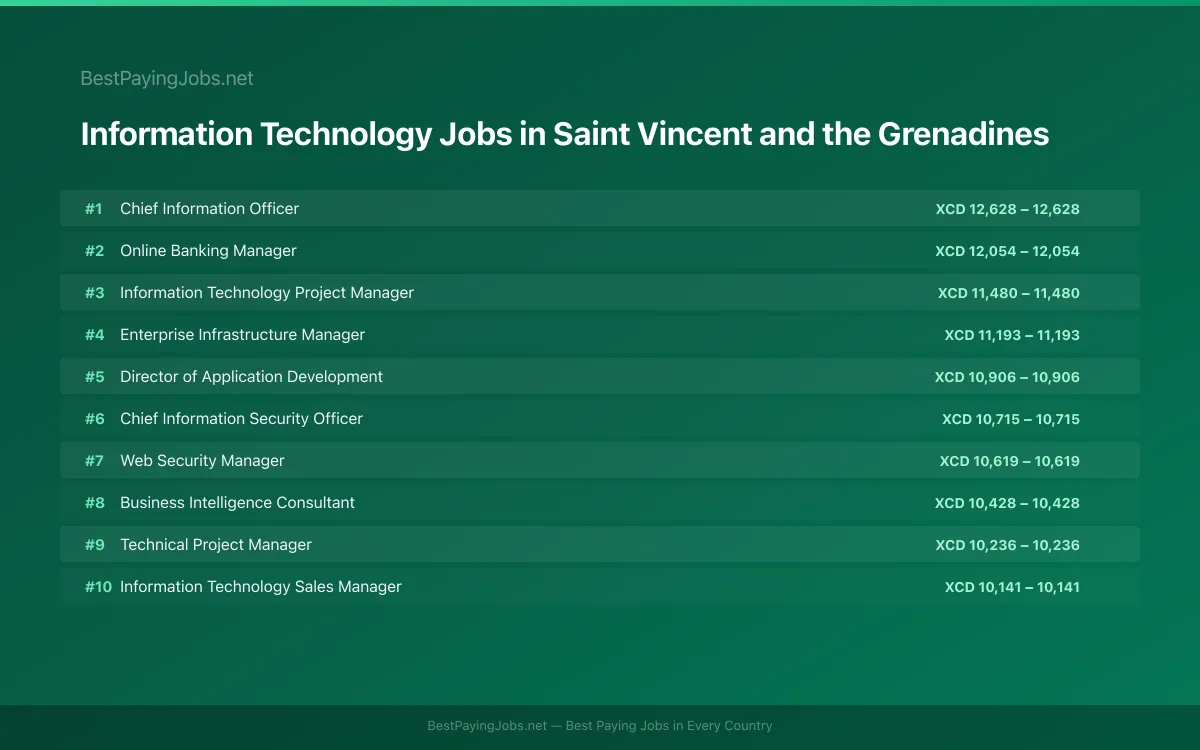Screen dimensions: 1200x750
Task: Select Information Technology Sales Manager job title
Action: pos(261,587)
